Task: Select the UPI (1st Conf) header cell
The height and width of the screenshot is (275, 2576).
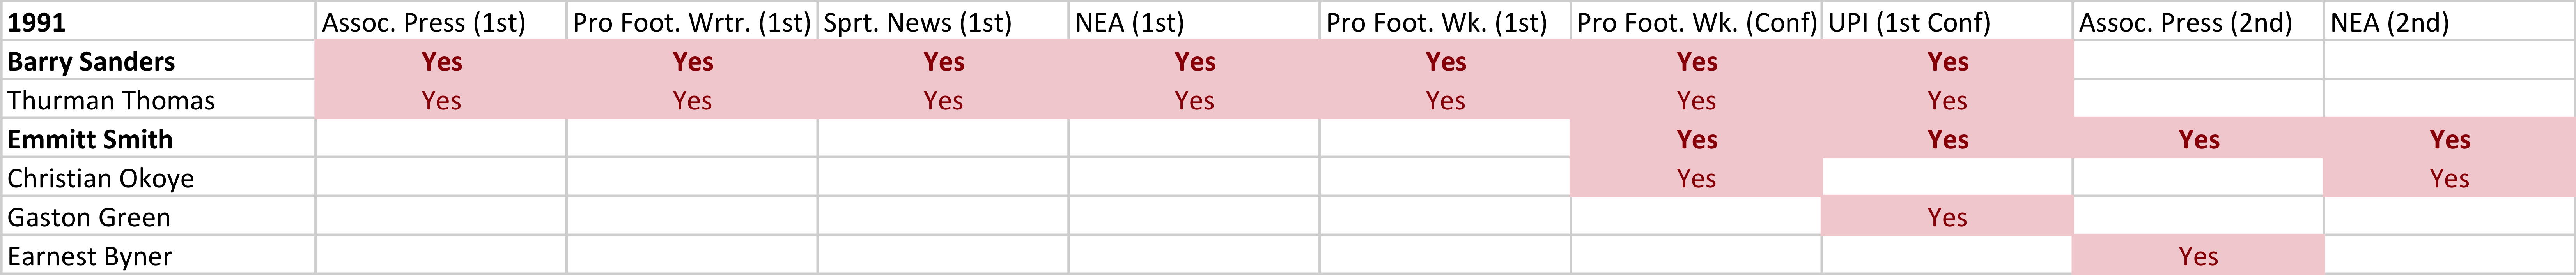Action: (x=1947, y=22)
